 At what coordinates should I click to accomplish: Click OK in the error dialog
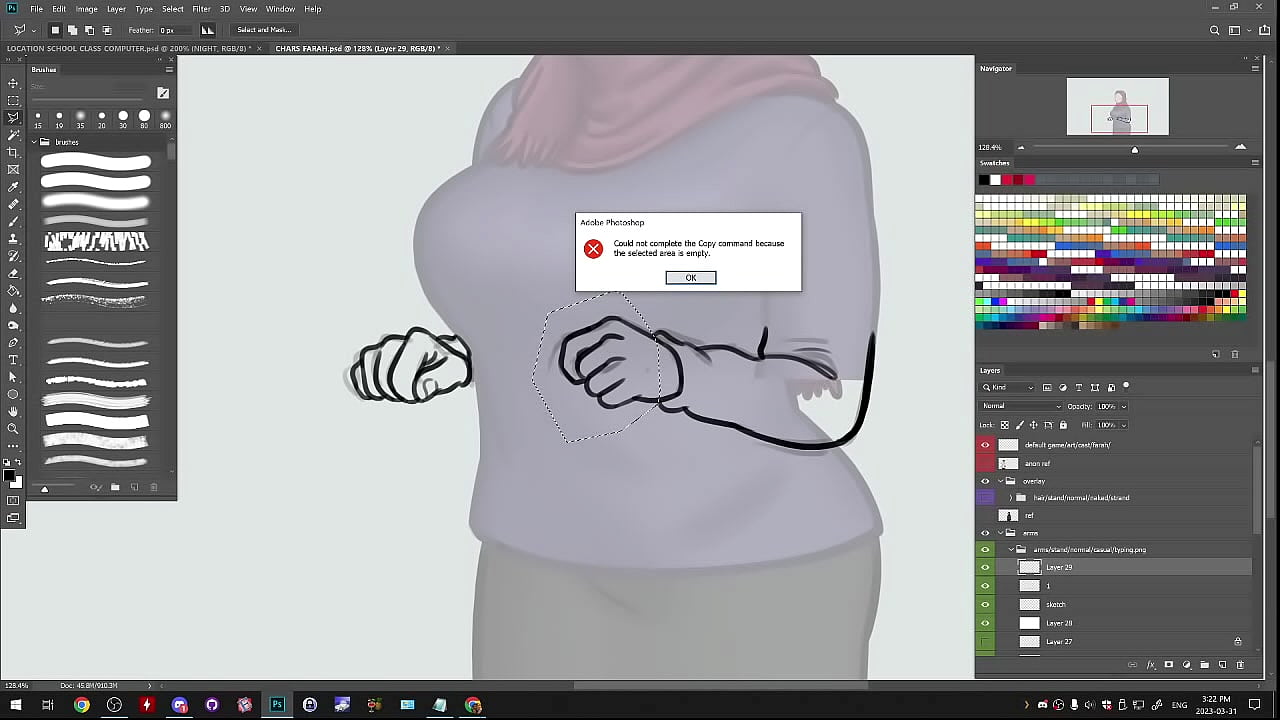pyautogui.click(x=690, y=278)
